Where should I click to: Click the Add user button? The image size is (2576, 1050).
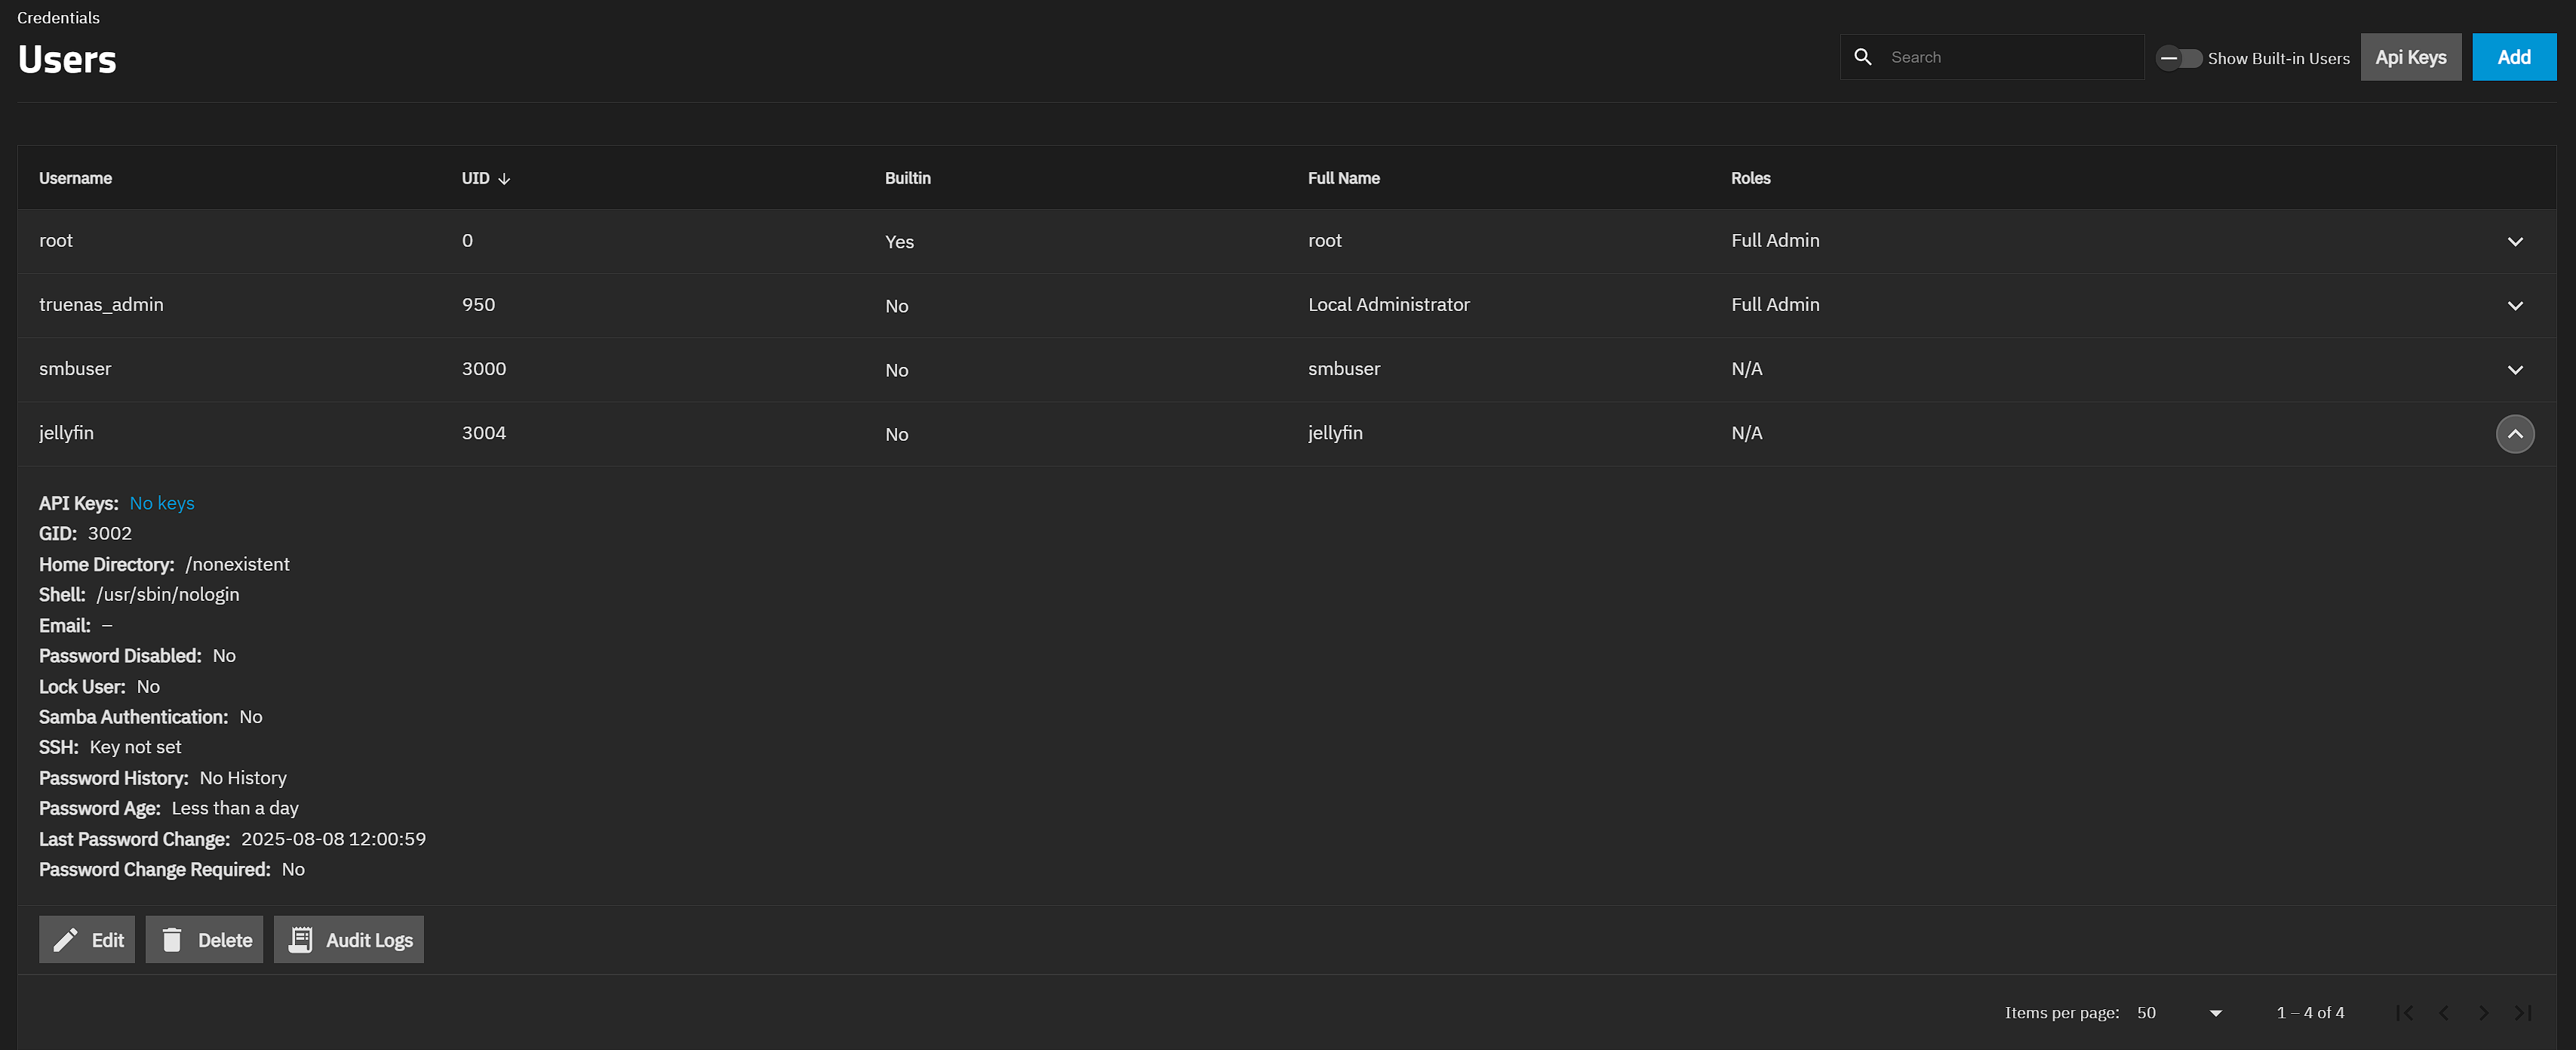point(2513,57)
